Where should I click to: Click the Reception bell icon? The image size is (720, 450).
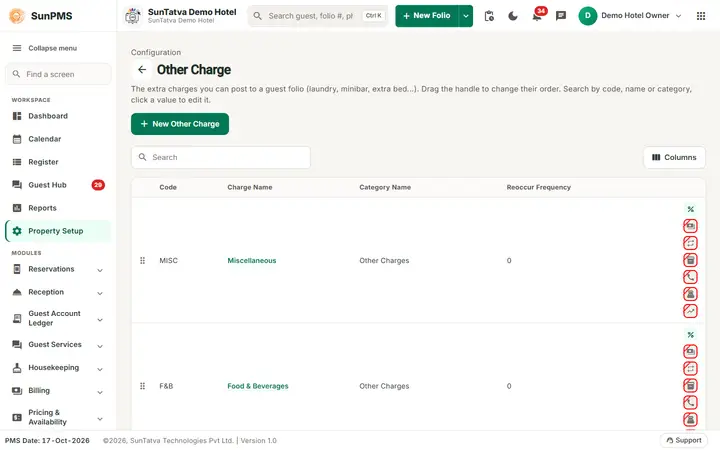coord(17,292)
